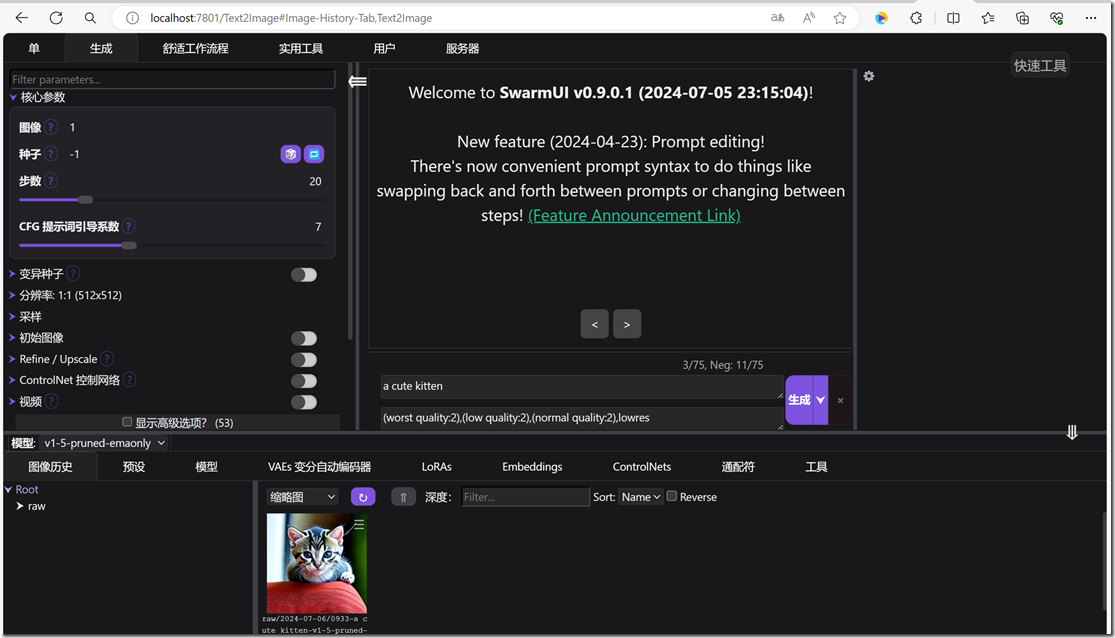Click the random seed dice icon

click(290, 154)
